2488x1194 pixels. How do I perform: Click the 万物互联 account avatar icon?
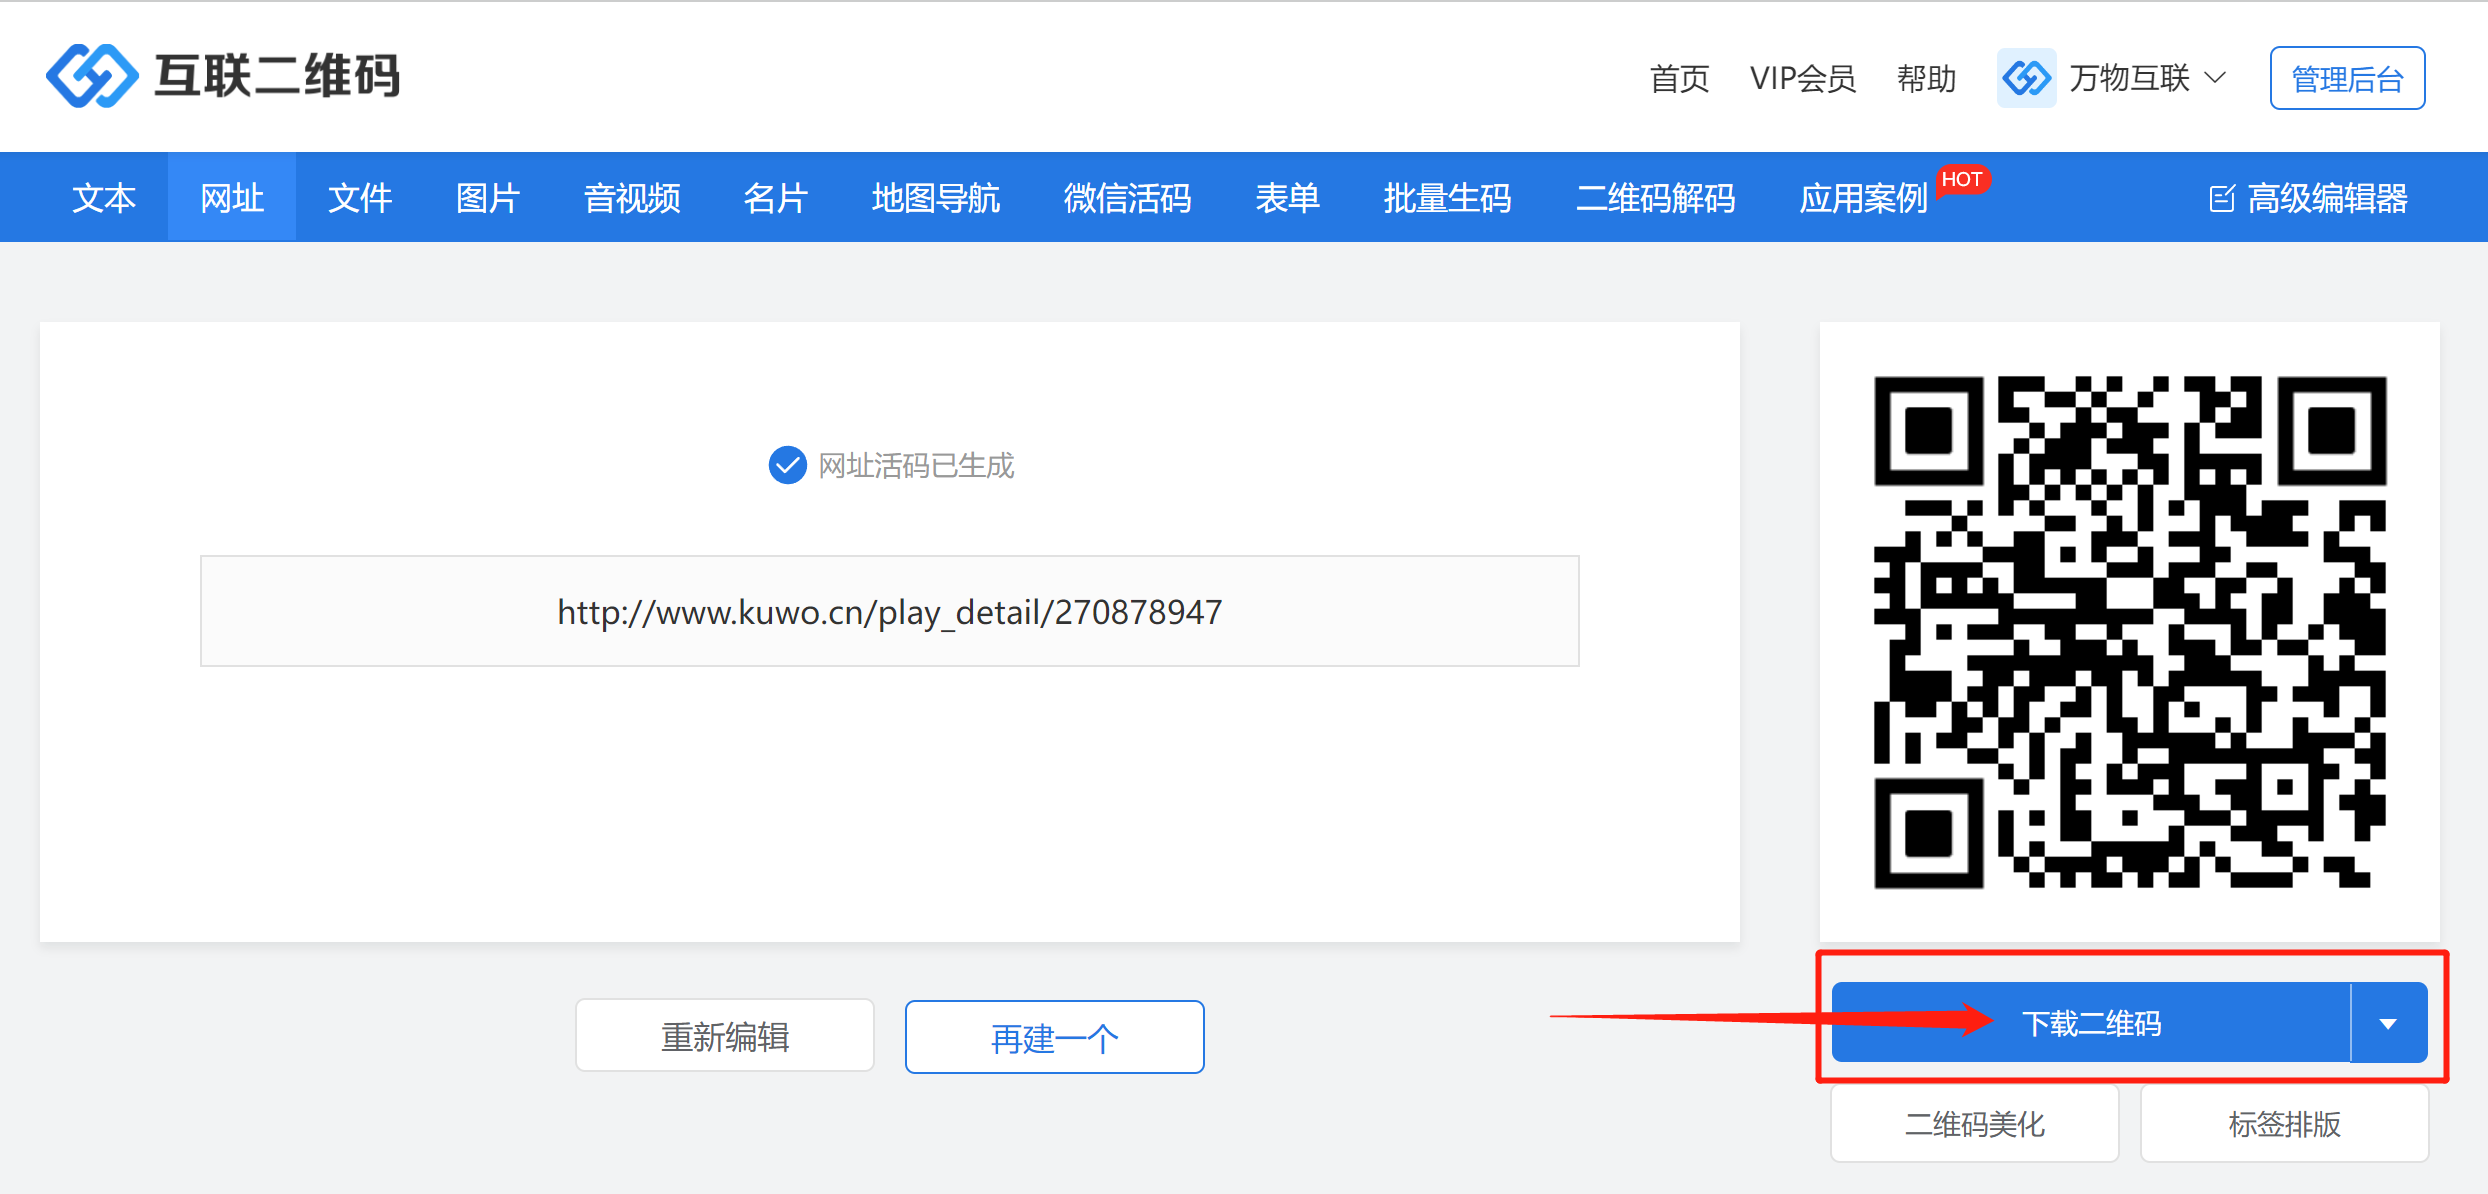[2026, 78]
